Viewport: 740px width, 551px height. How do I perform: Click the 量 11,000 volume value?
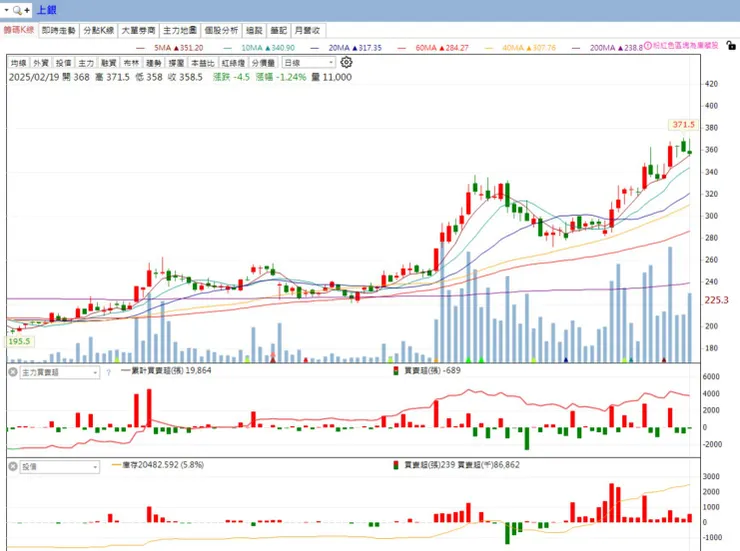click(x=331, y=77)
